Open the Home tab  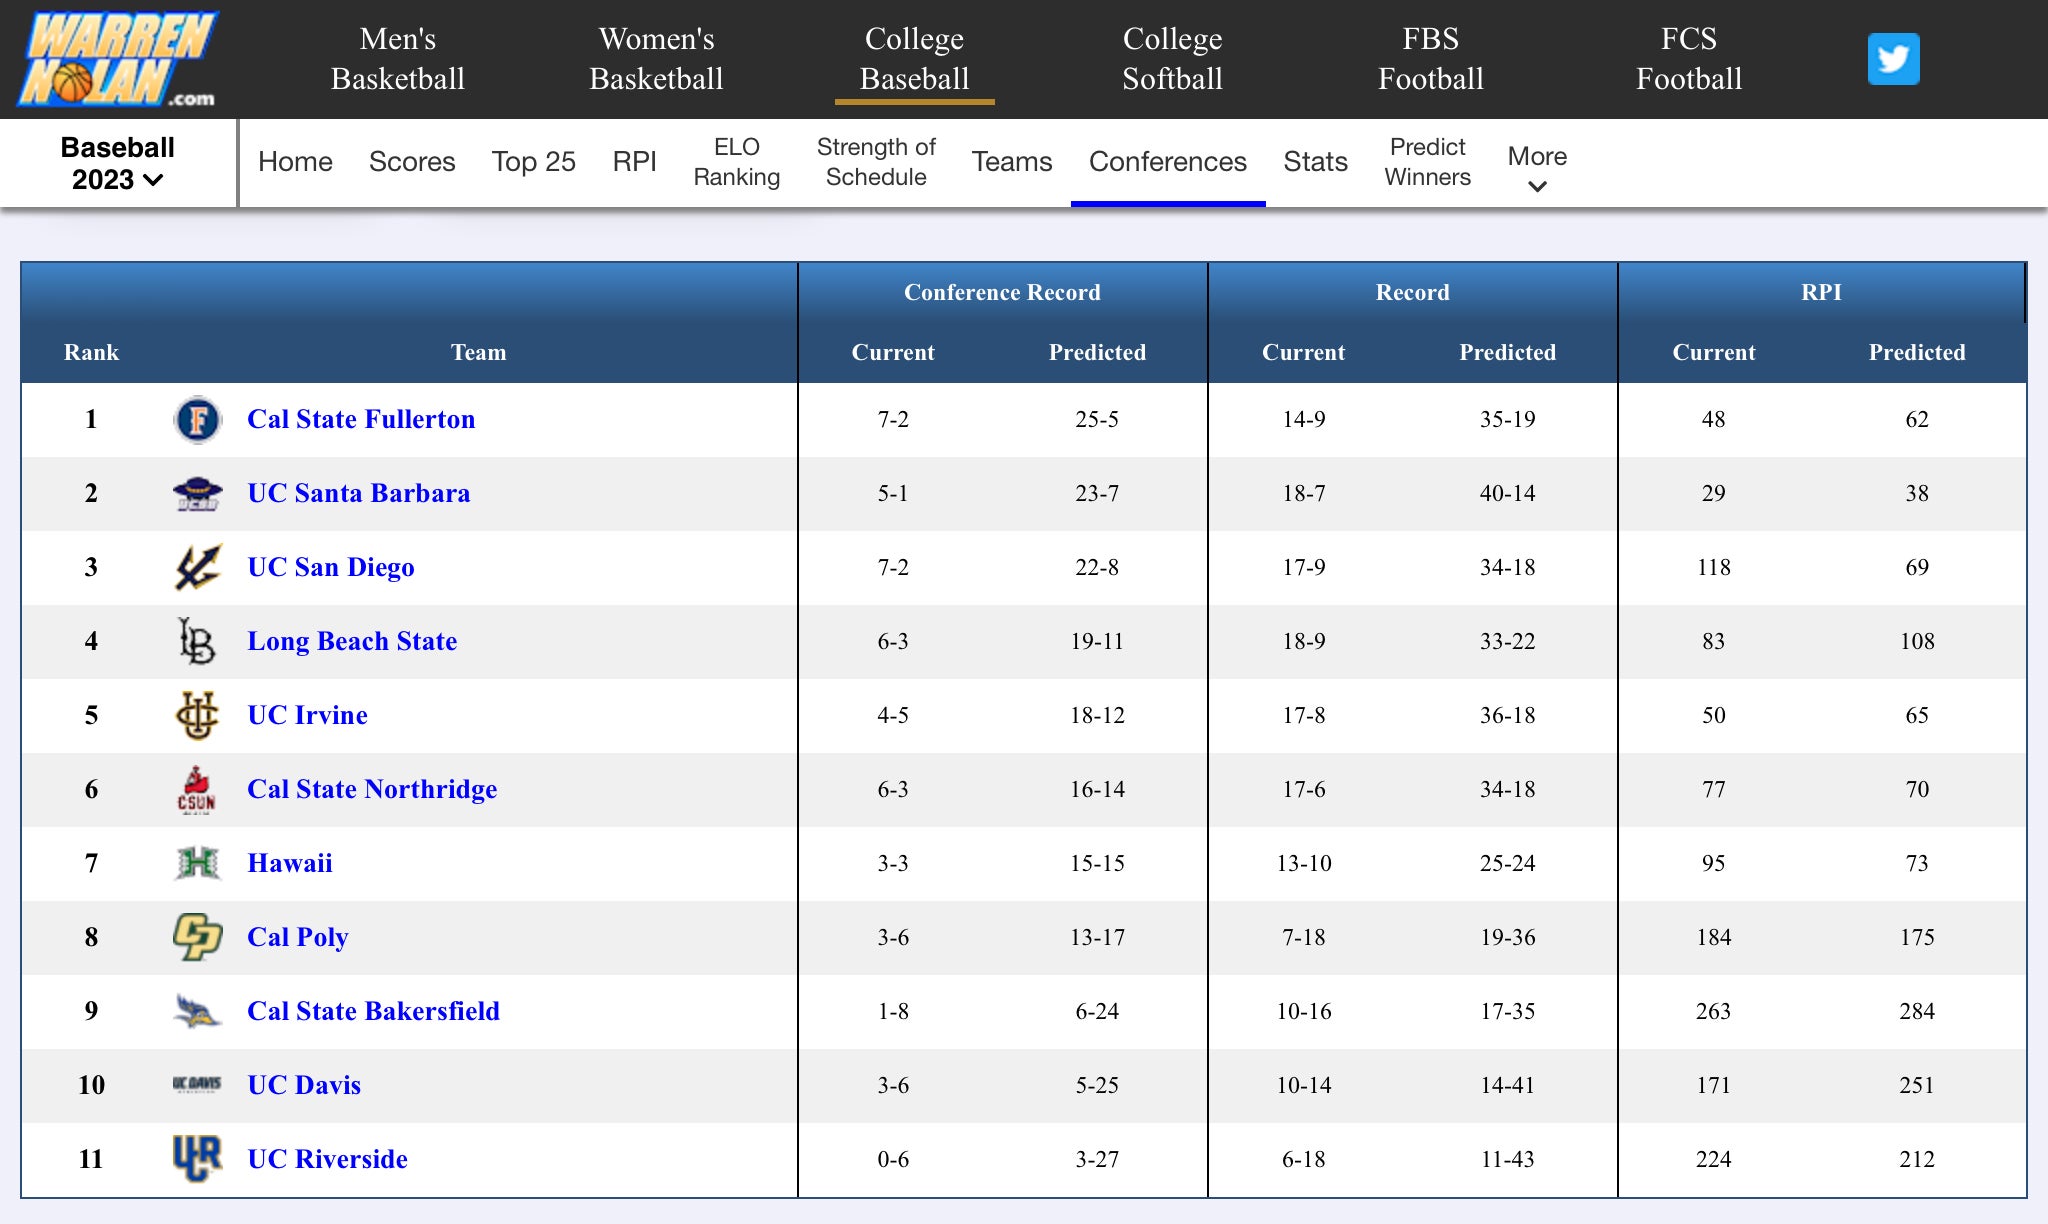(295, 162)
